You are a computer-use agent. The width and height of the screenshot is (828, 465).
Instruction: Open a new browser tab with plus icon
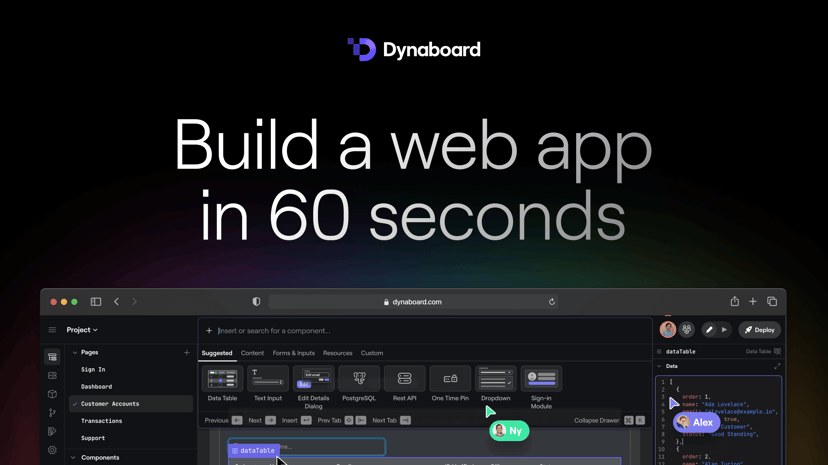(x=753, y=301)
